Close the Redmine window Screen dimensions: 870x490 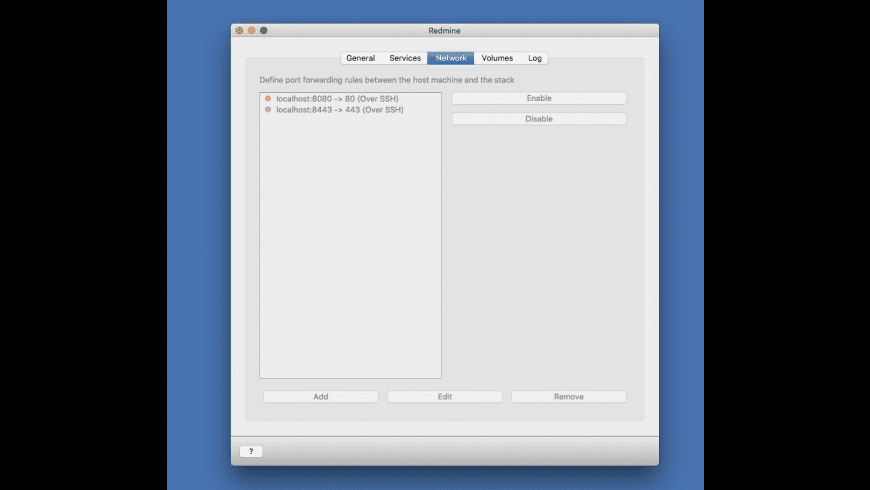click(x=239, y=31)
